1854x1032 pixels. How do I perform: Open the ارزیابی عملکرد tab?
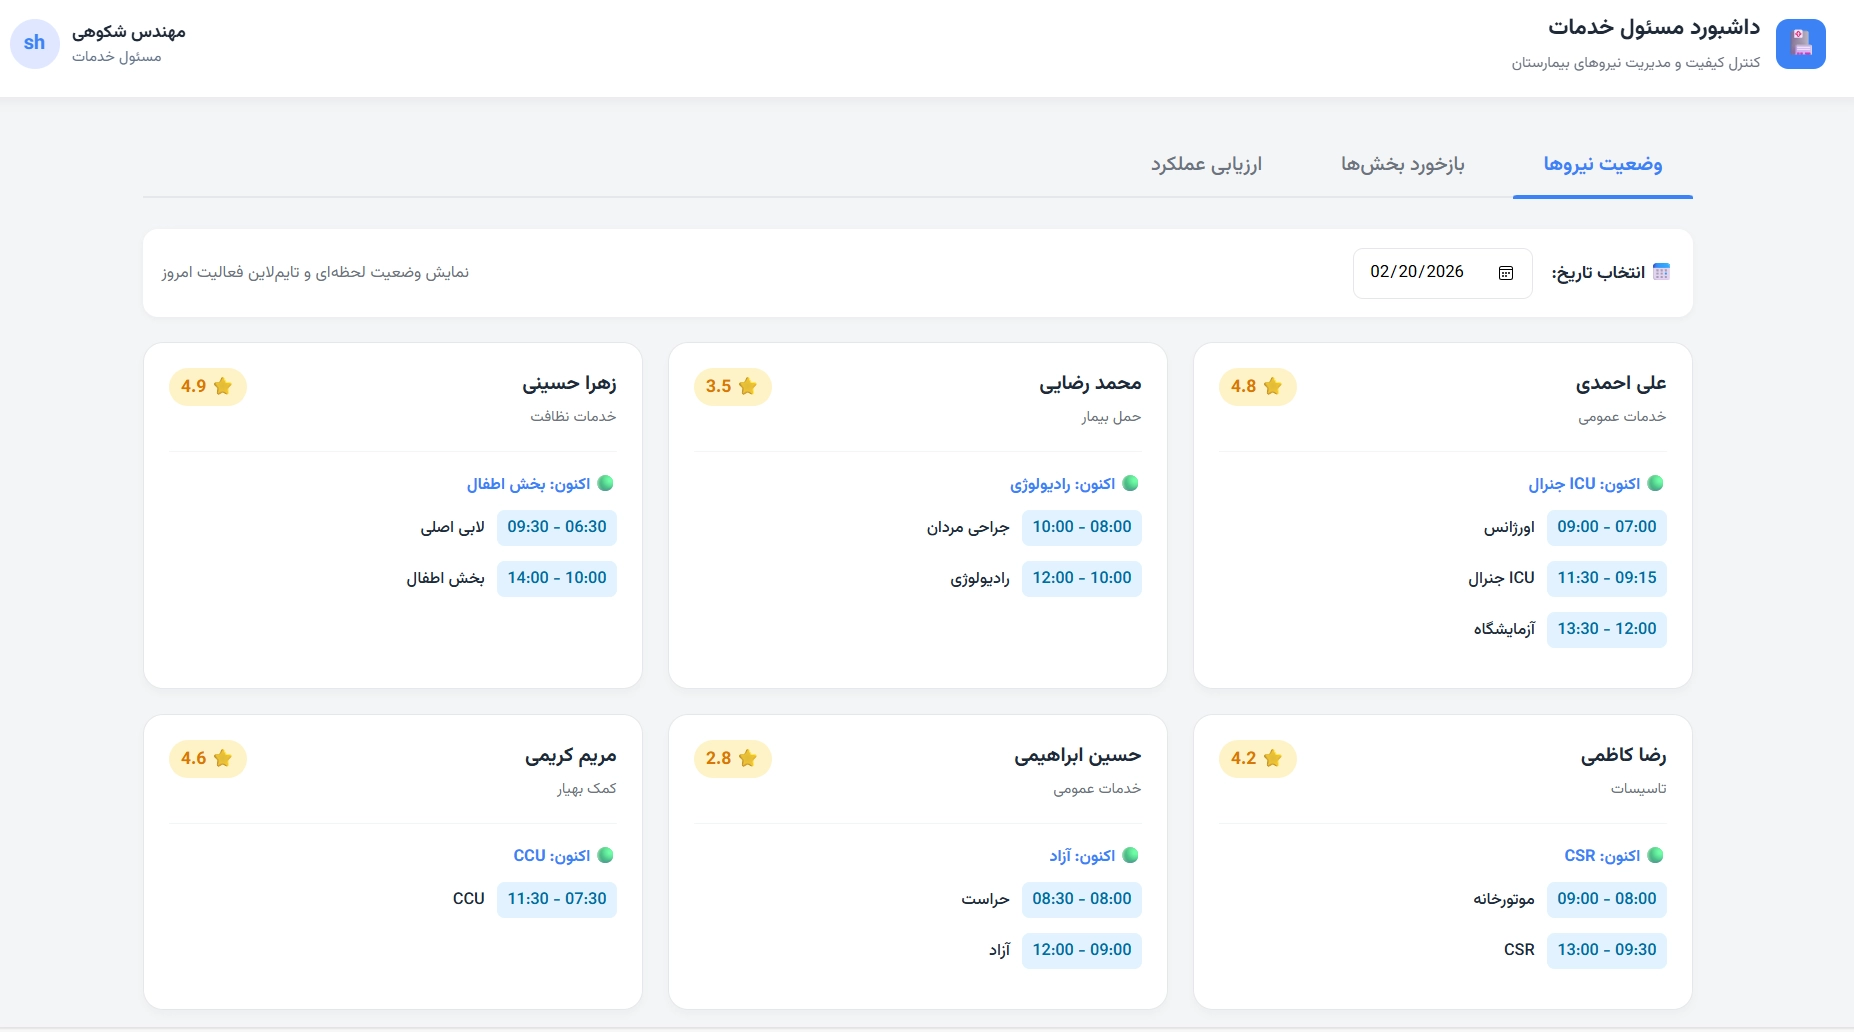[1206, 164]
